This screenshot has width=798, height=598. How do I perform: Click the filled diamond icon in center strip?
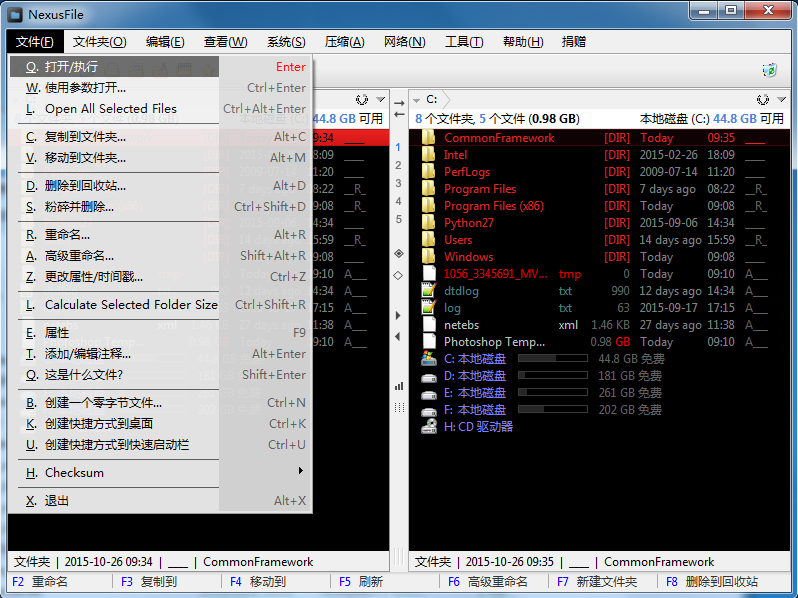(399, 253)
